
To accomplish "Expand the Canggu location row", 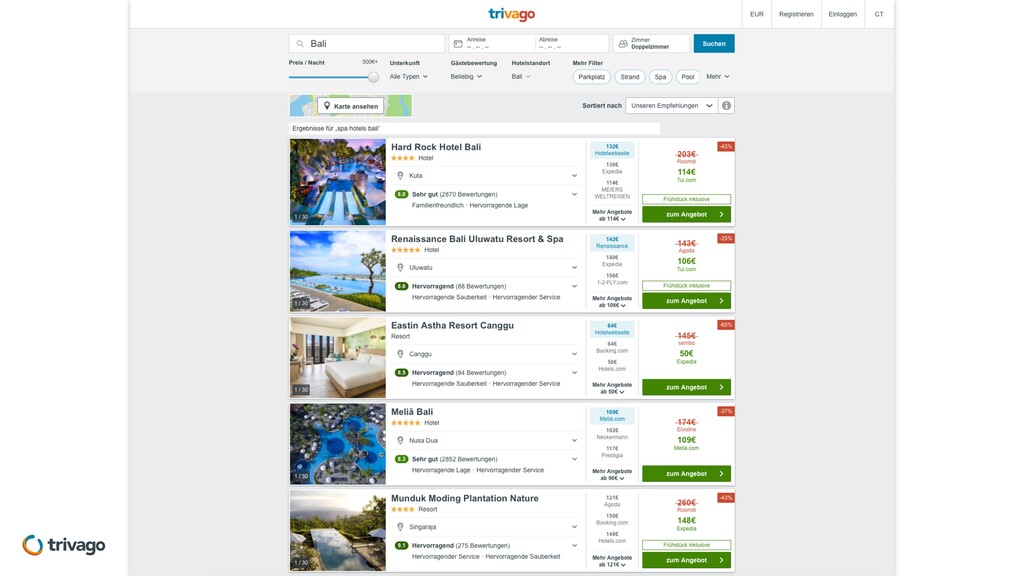I will pyautogui.click(x=487, y=354).
